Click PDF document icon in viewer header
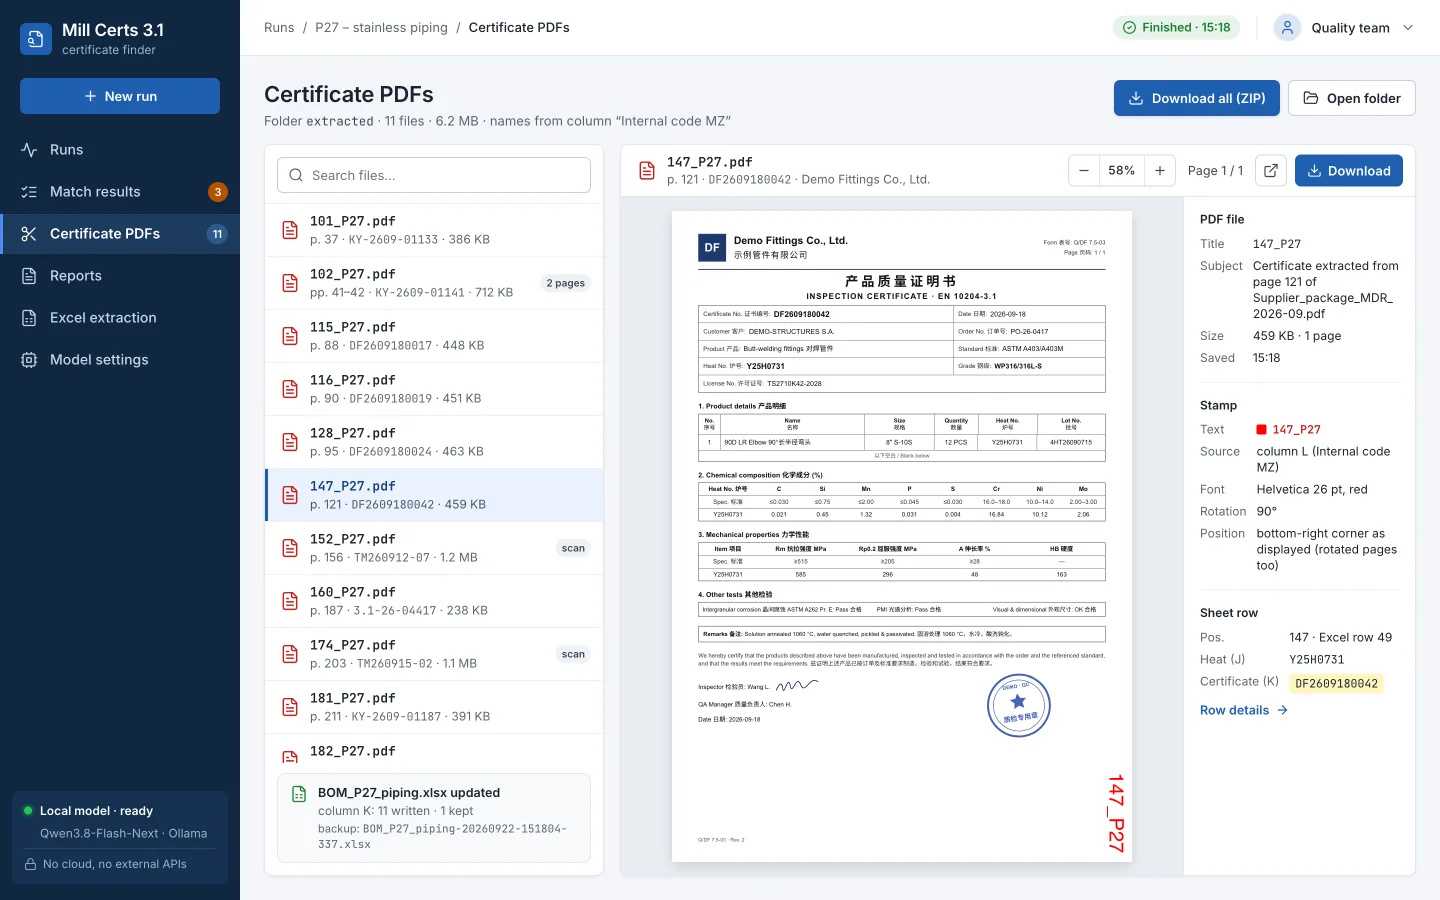1440x900 pixels. coord(647,171)
